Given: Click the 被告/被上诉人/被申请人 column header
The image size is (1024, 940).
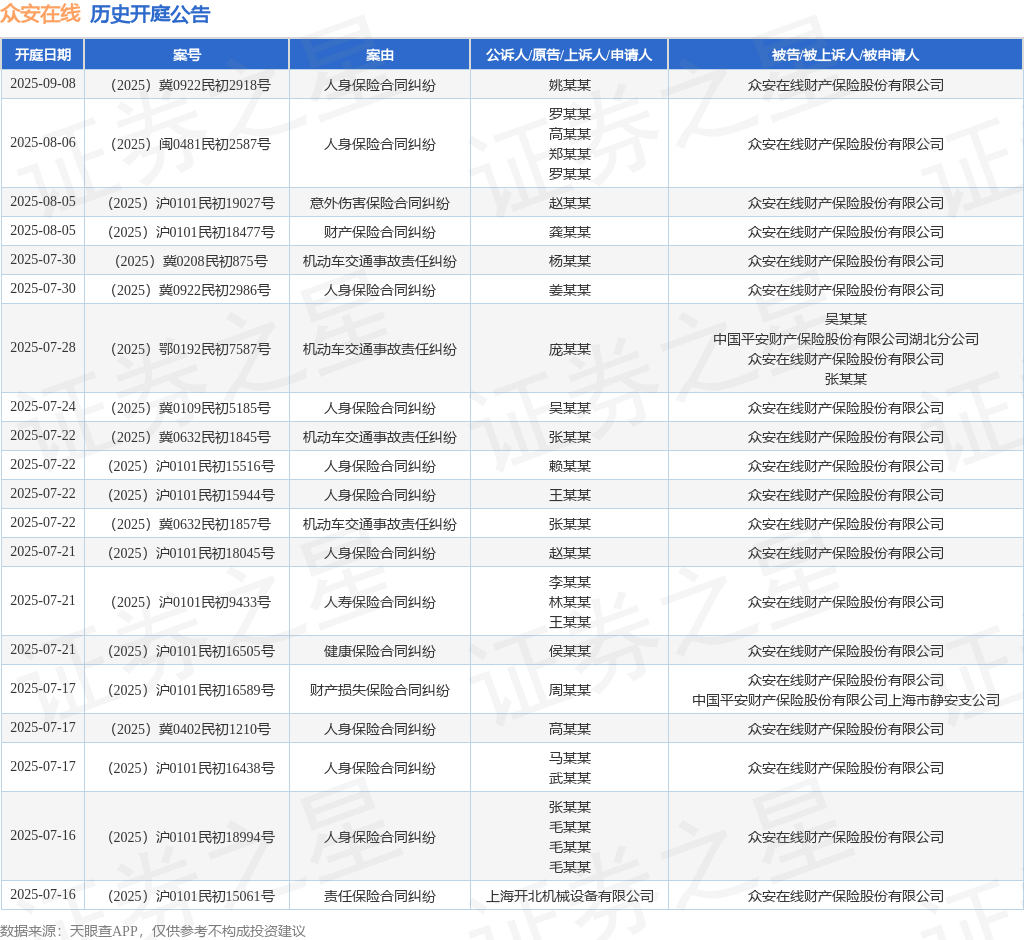Looking at the screenshot, I should 846,55.
